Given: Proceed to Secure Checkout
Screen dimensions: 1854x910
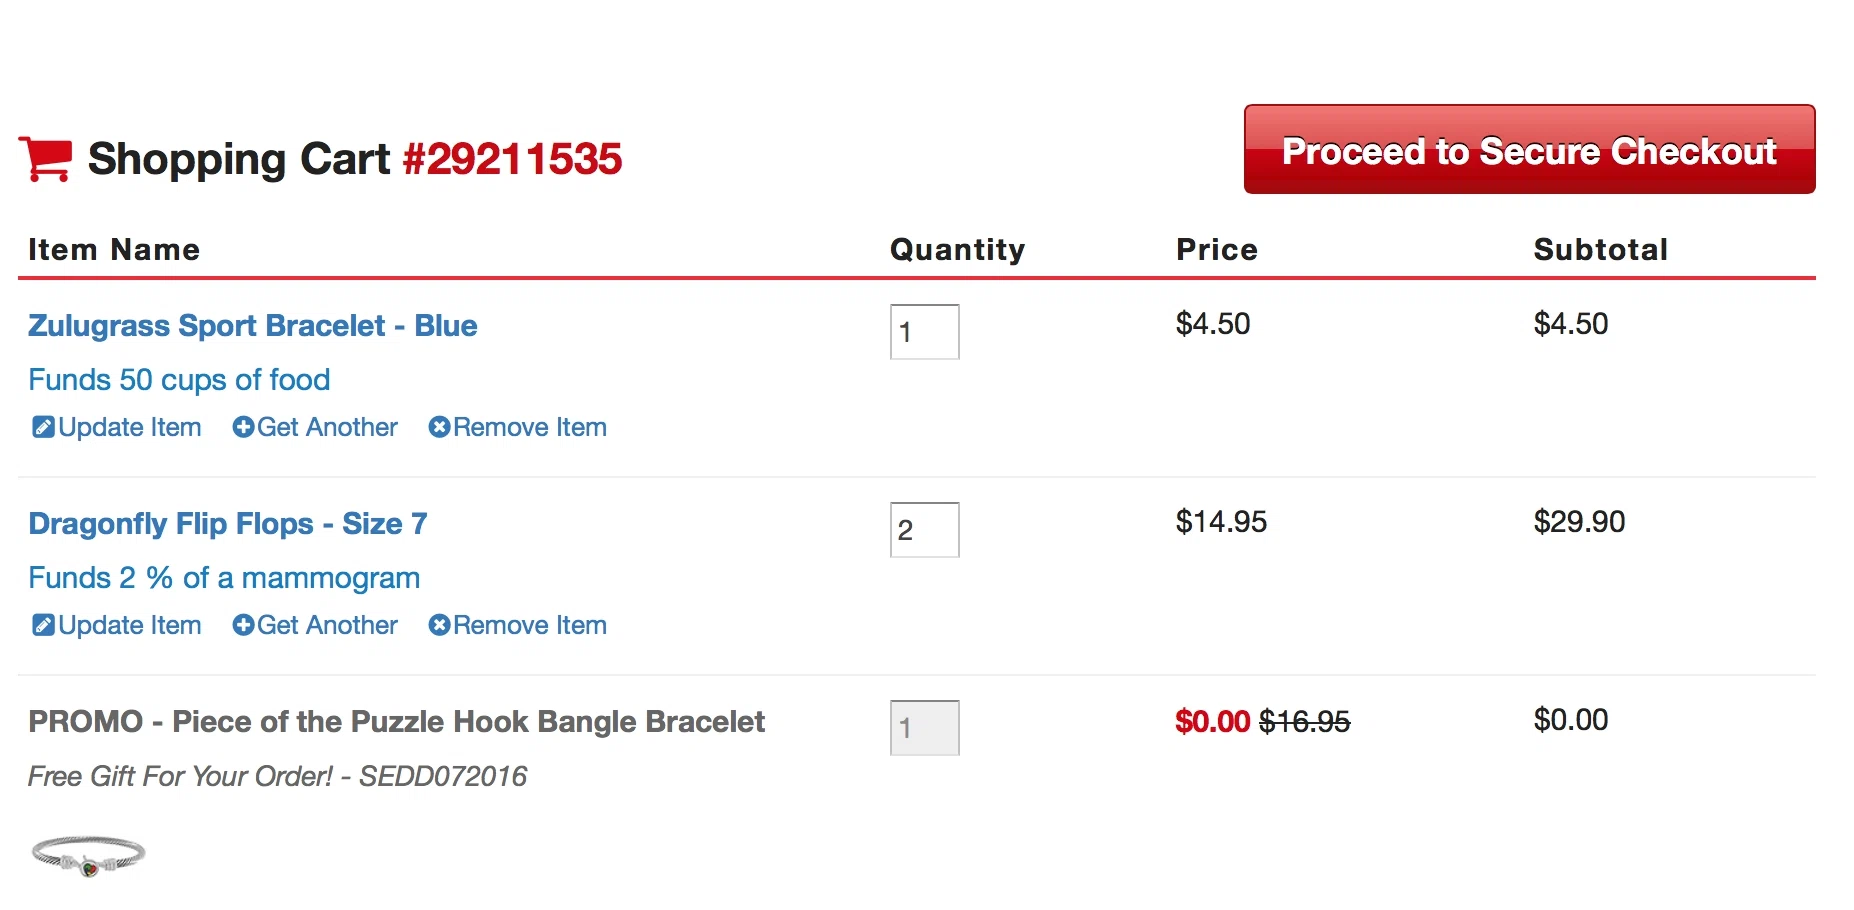Looking at the screenshot, I should point(1529,149).
